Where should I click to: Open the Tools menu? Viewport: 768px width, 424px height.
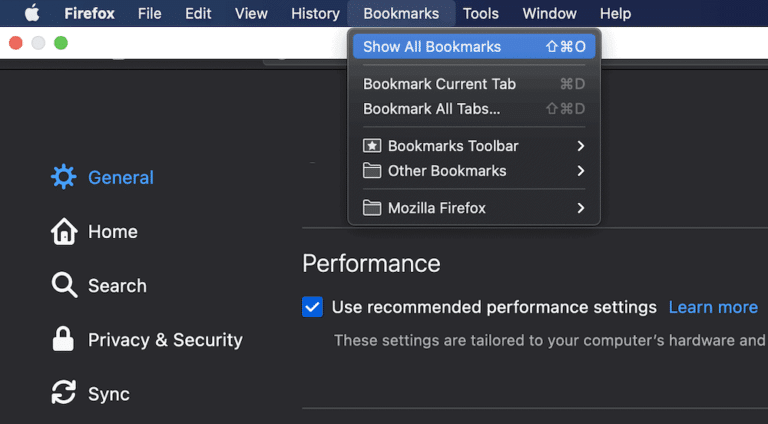point(480,14)
